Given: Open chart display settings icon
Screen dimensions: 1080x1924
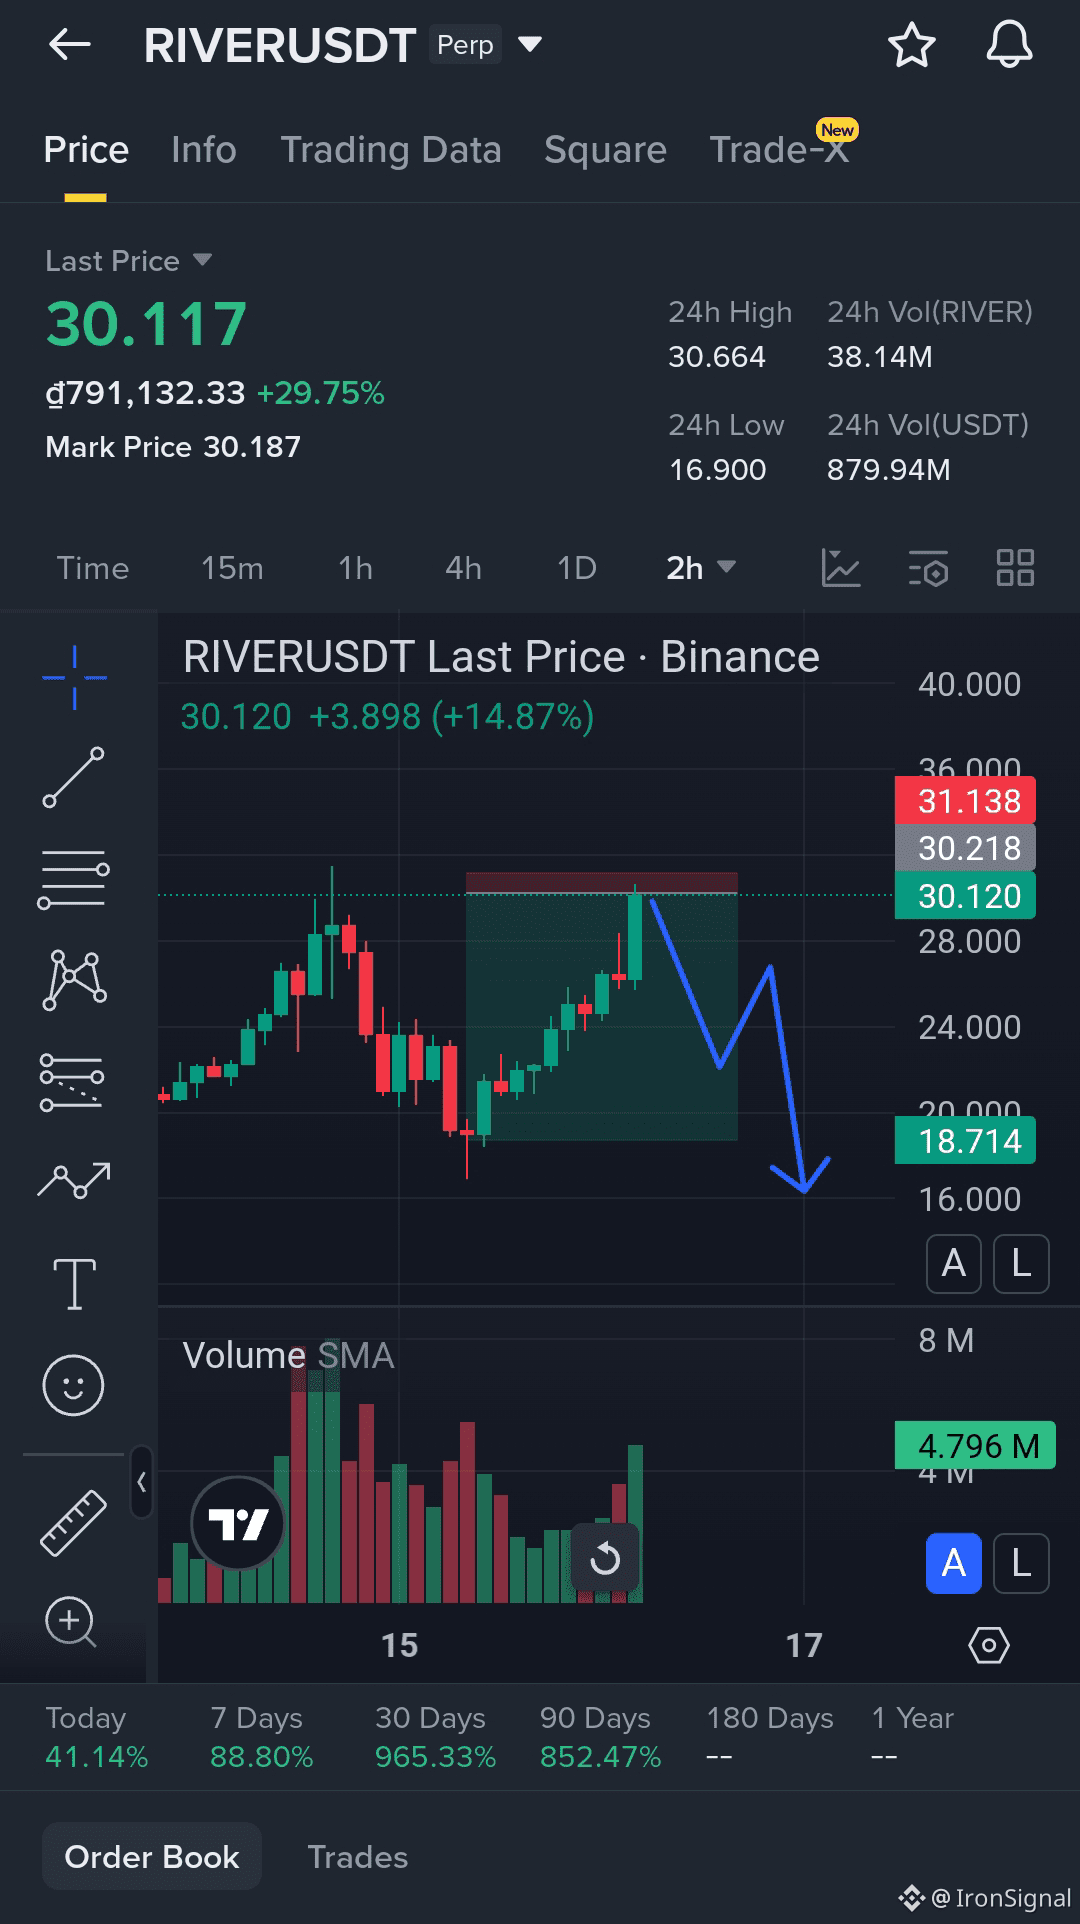Looking at the screenshot, I should click(928, 568).
